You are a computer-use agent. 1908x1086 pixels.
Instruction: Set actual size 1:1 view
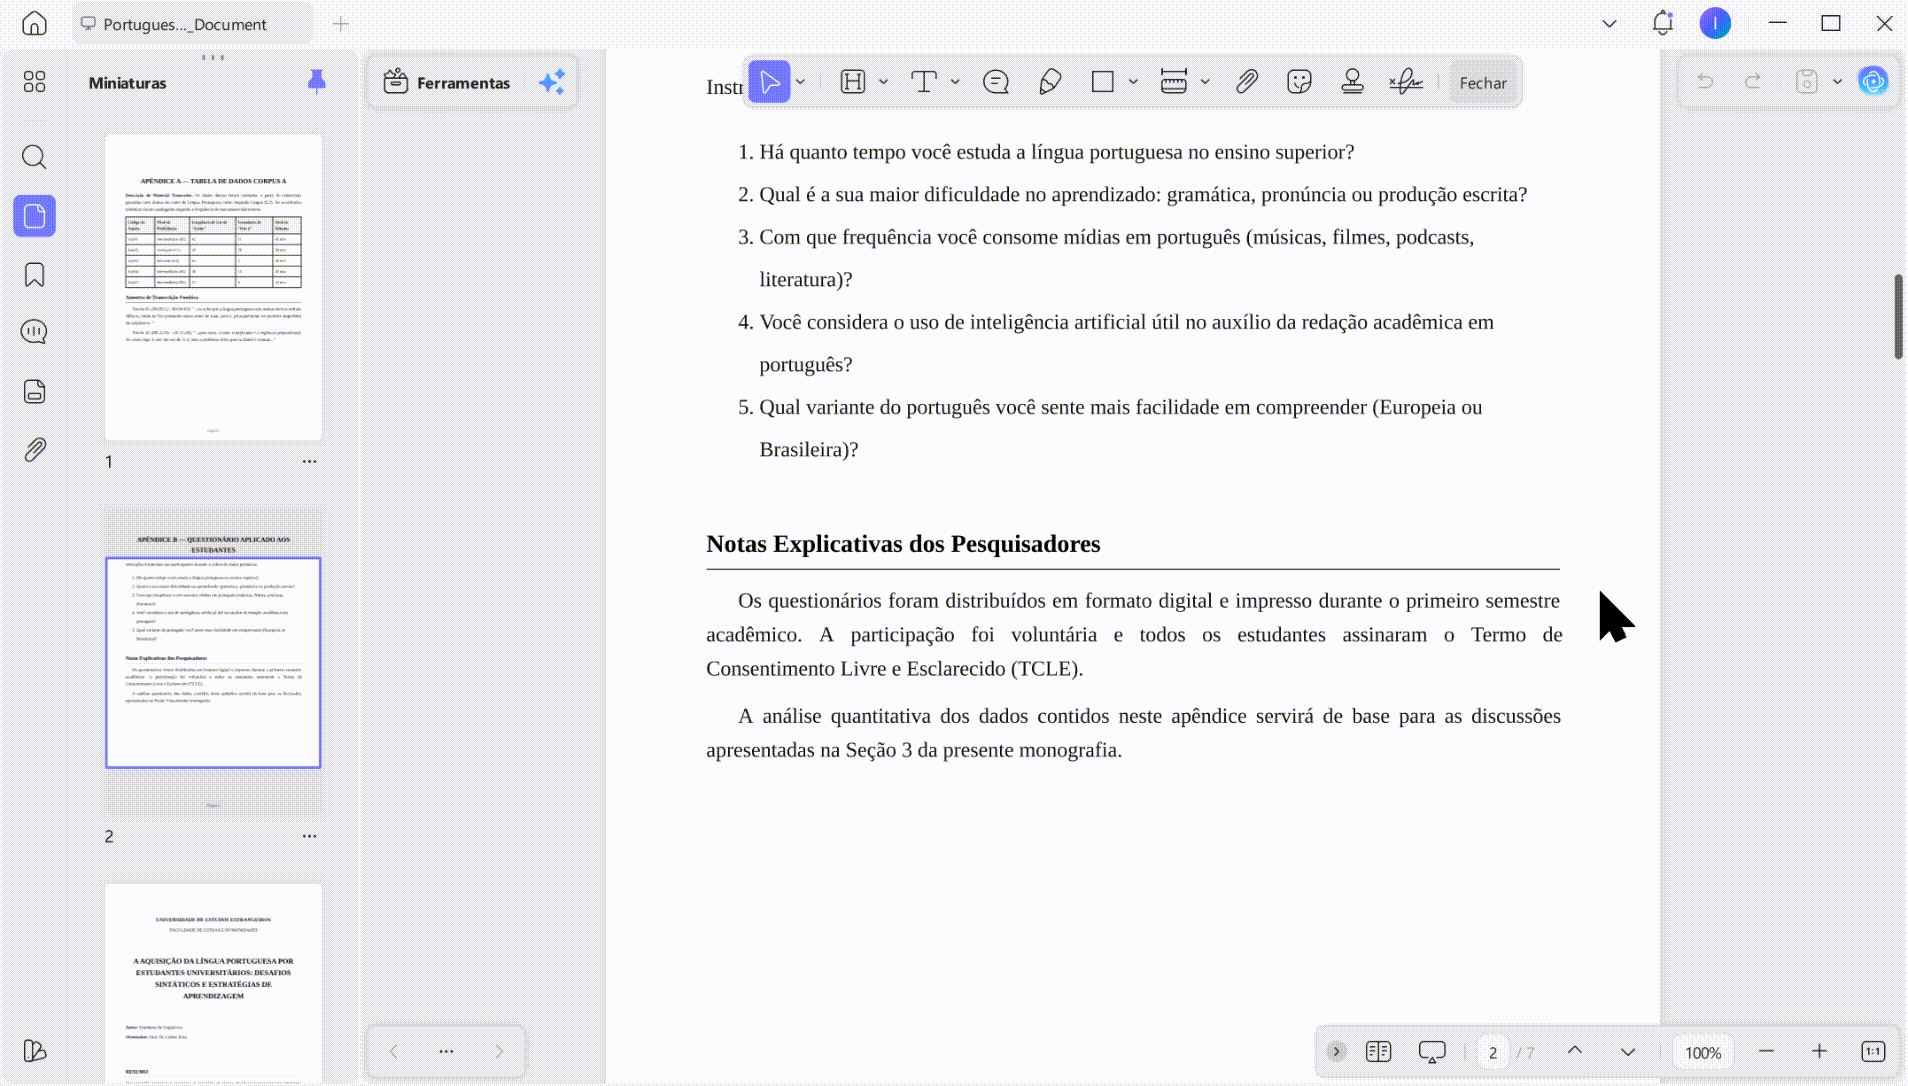1873,1051
